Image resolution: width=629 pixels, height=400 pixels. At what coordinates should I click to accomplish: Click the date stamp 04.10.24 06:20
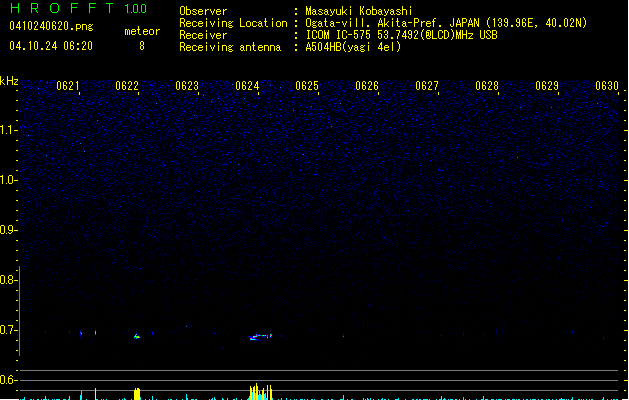[x=51, y=46]
